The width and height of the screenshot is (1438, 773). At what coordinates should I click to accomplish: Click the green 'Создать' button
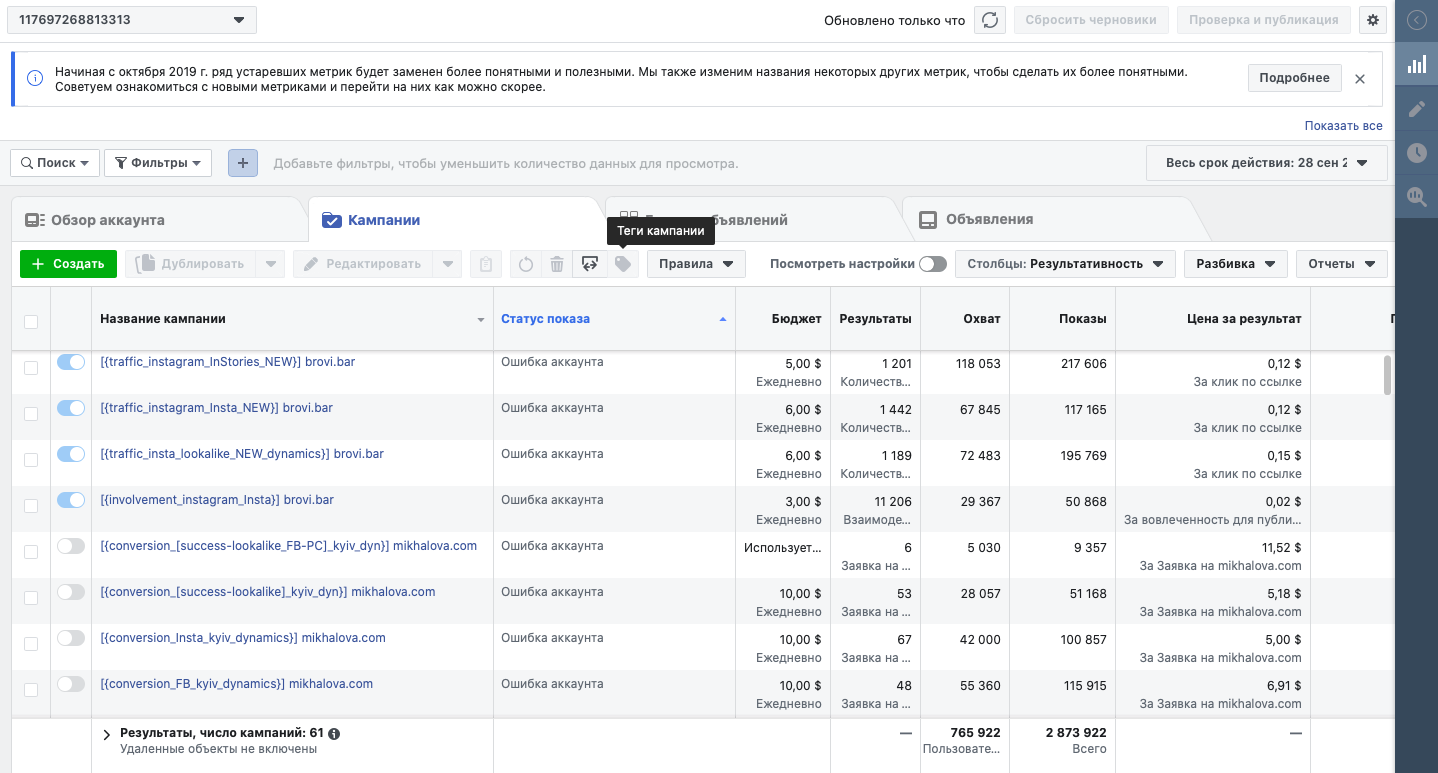68,264
